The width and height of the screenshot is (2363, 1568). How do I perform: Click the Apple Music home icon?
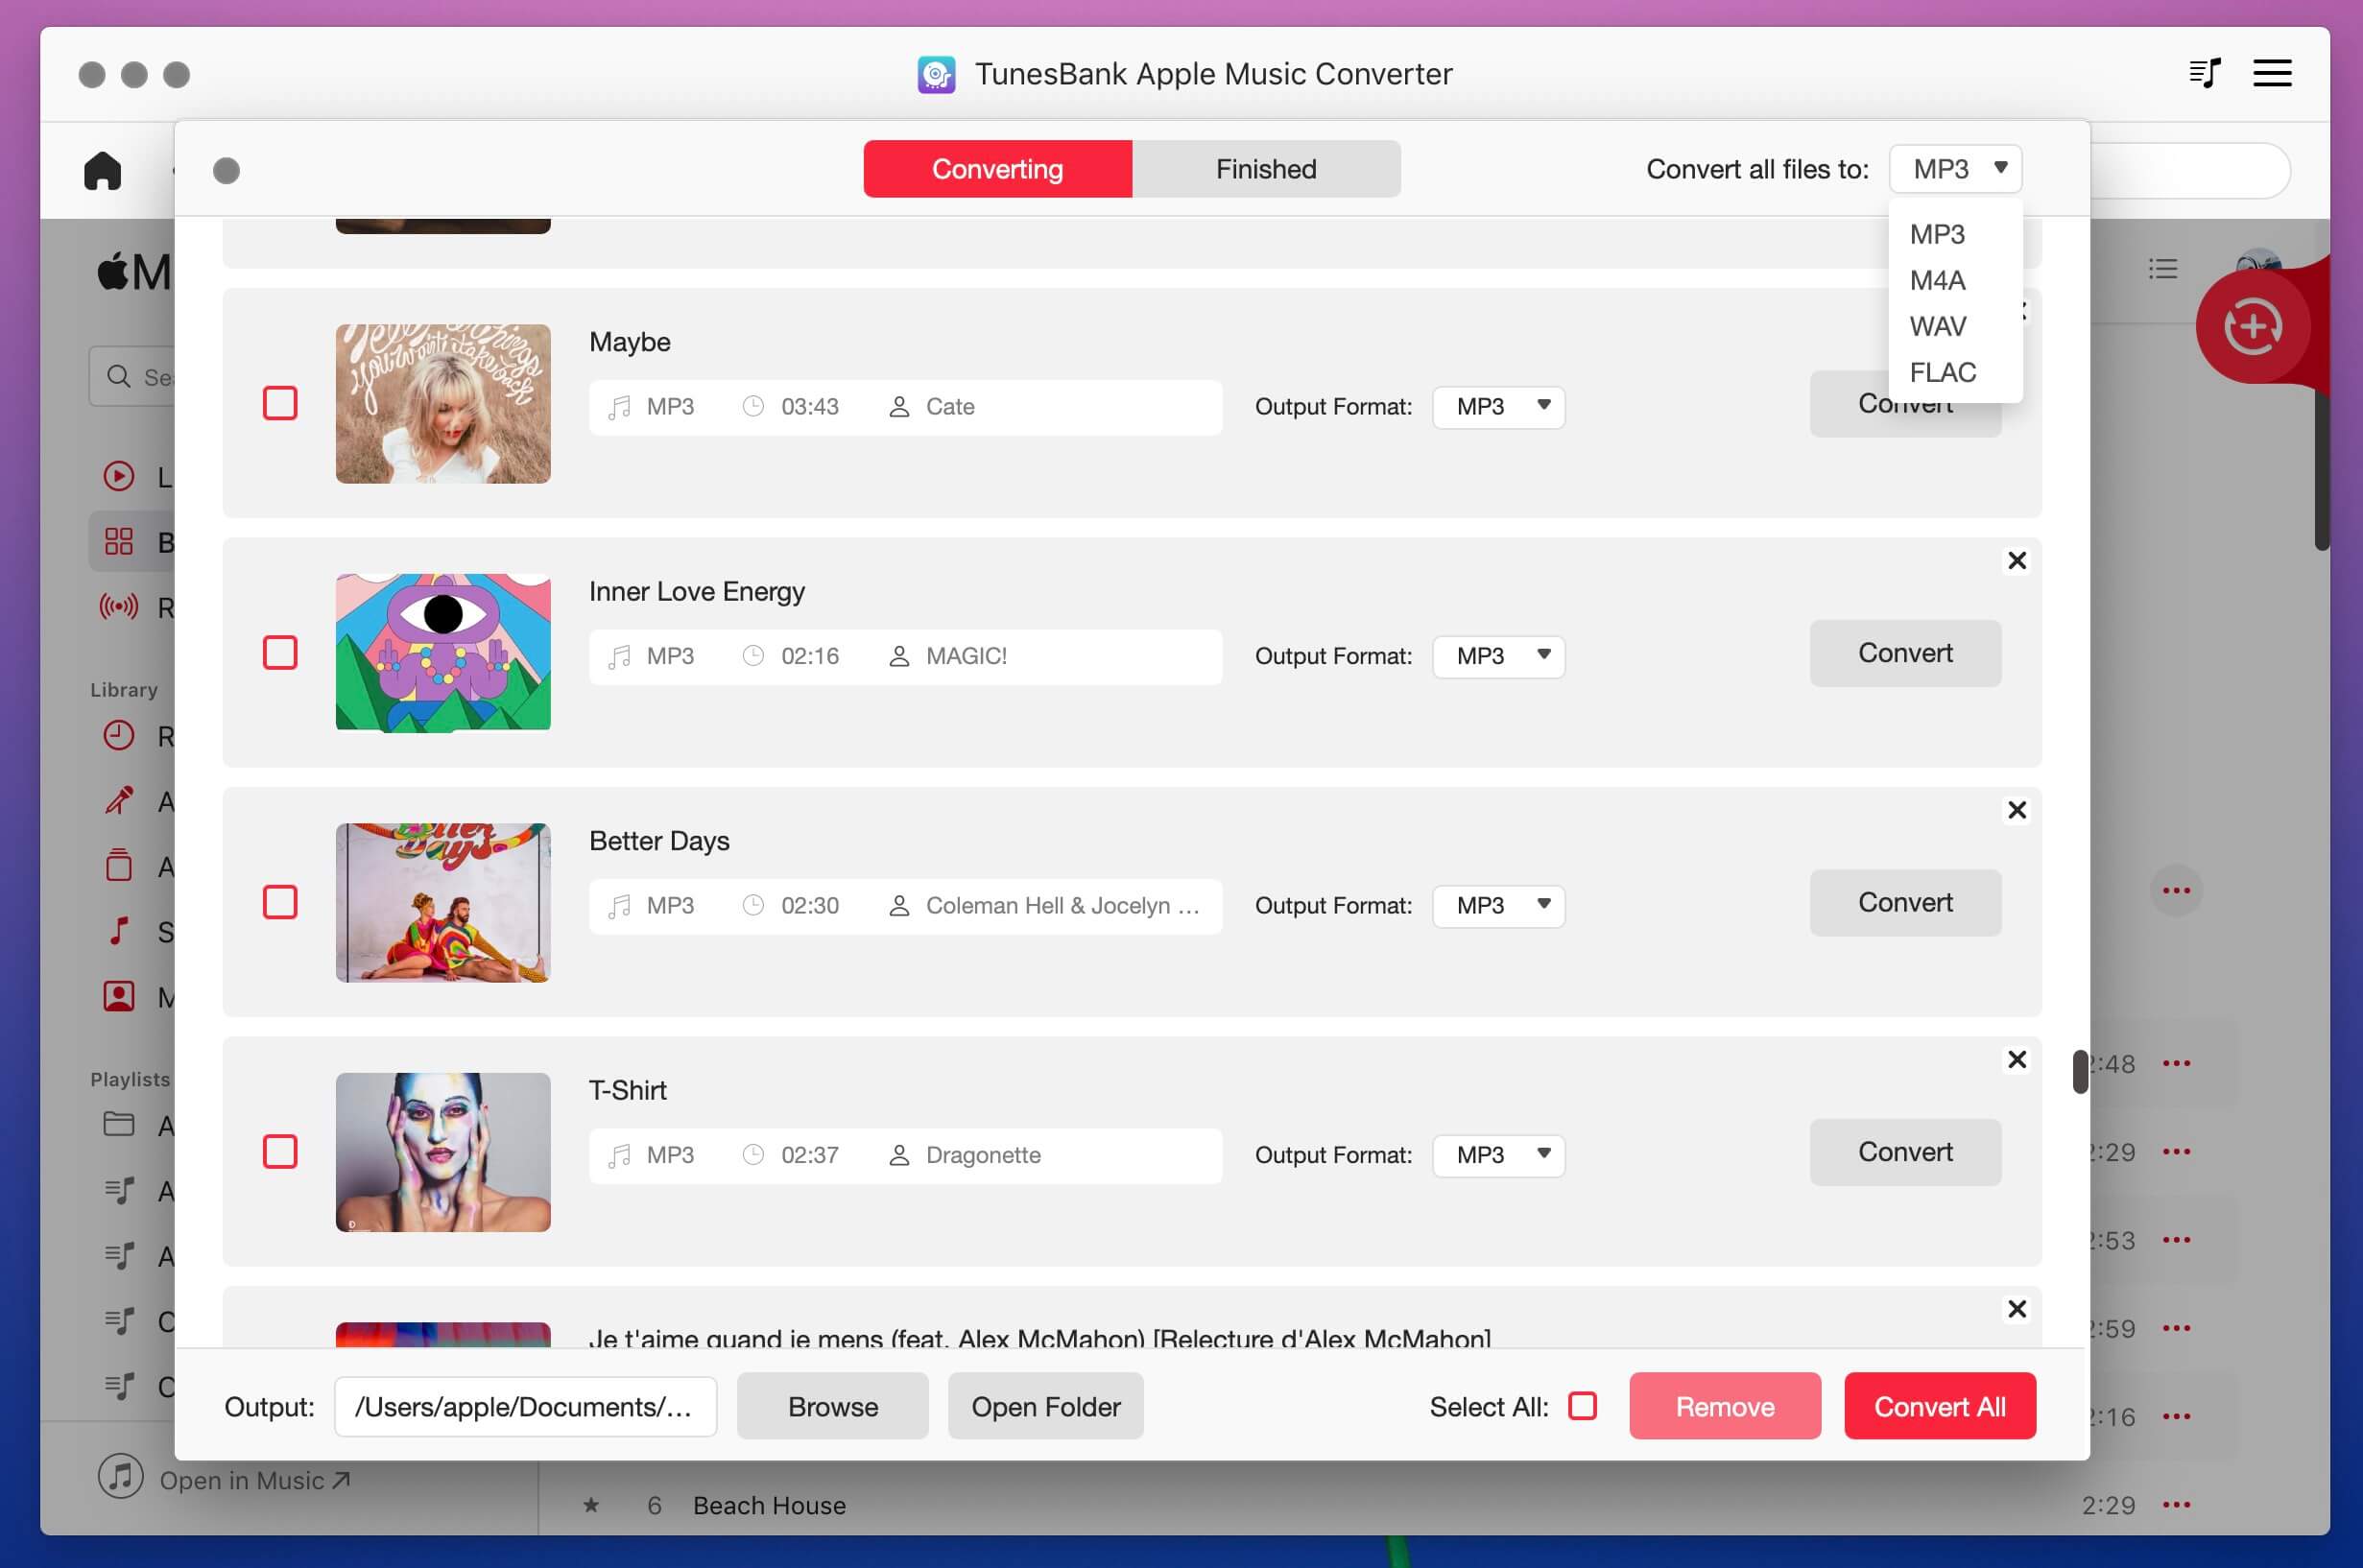(102, 170)
